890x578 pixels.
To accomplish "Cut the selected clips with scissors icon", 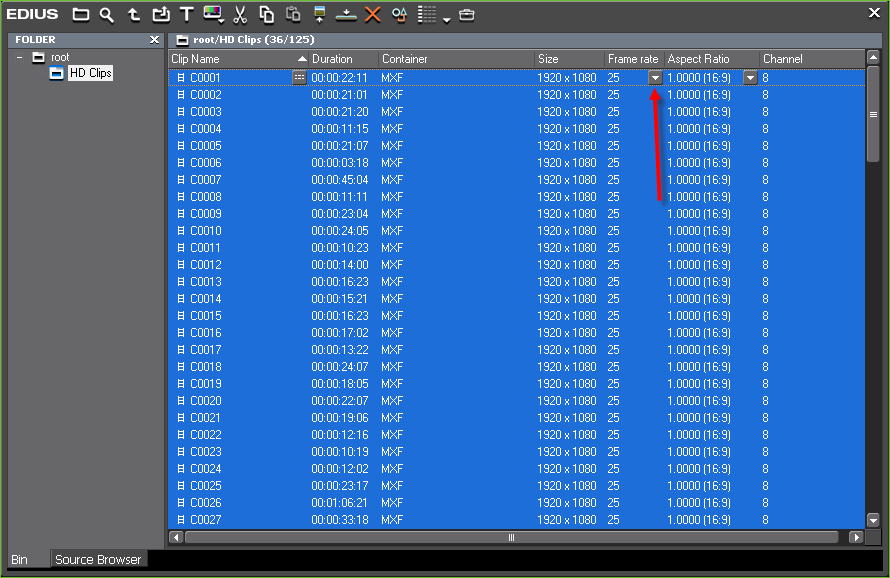I will [x=240, y=15].
